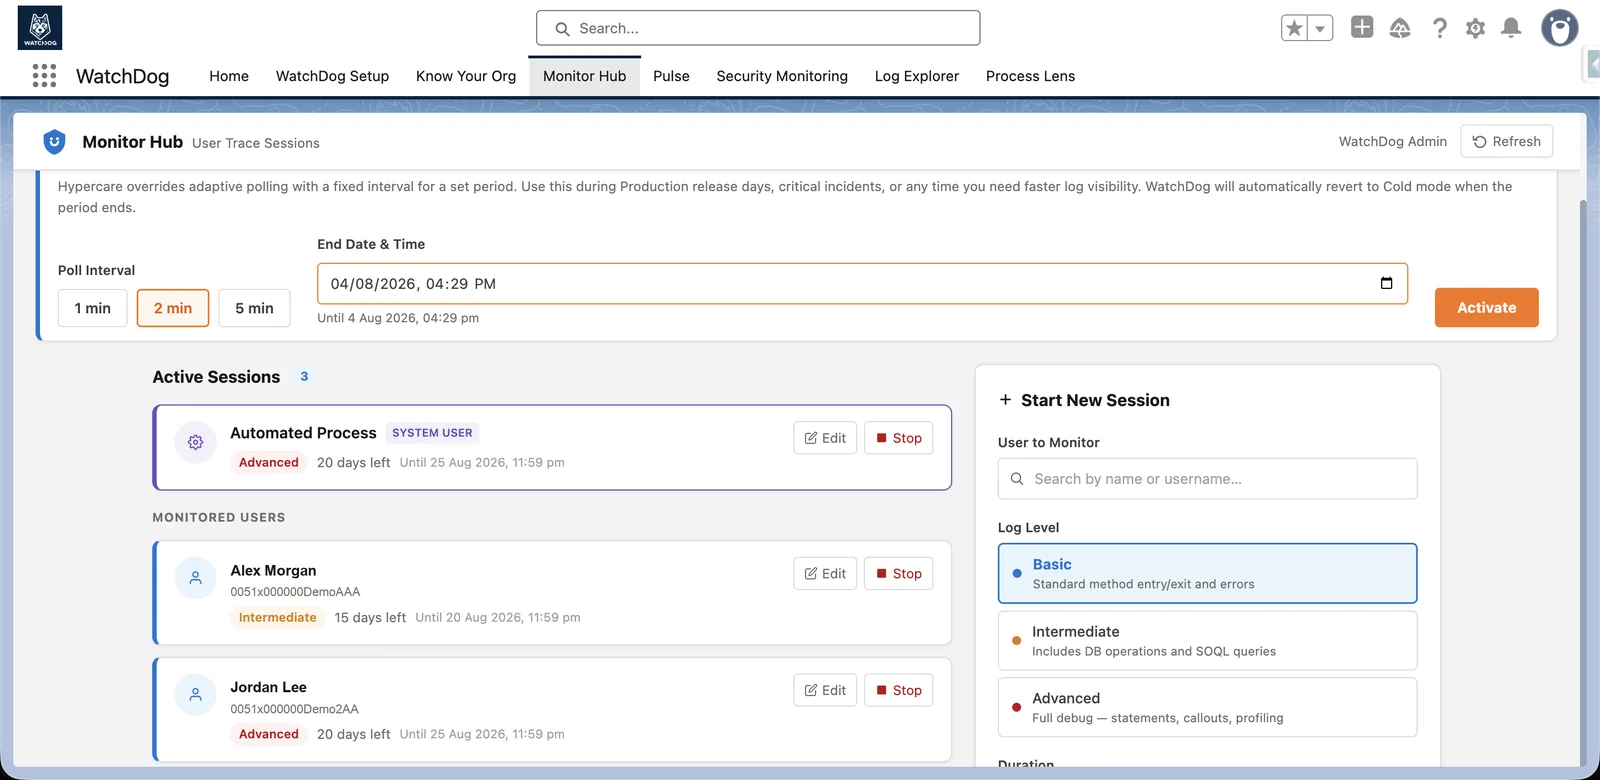Click the Search by name or username field

1207,479
